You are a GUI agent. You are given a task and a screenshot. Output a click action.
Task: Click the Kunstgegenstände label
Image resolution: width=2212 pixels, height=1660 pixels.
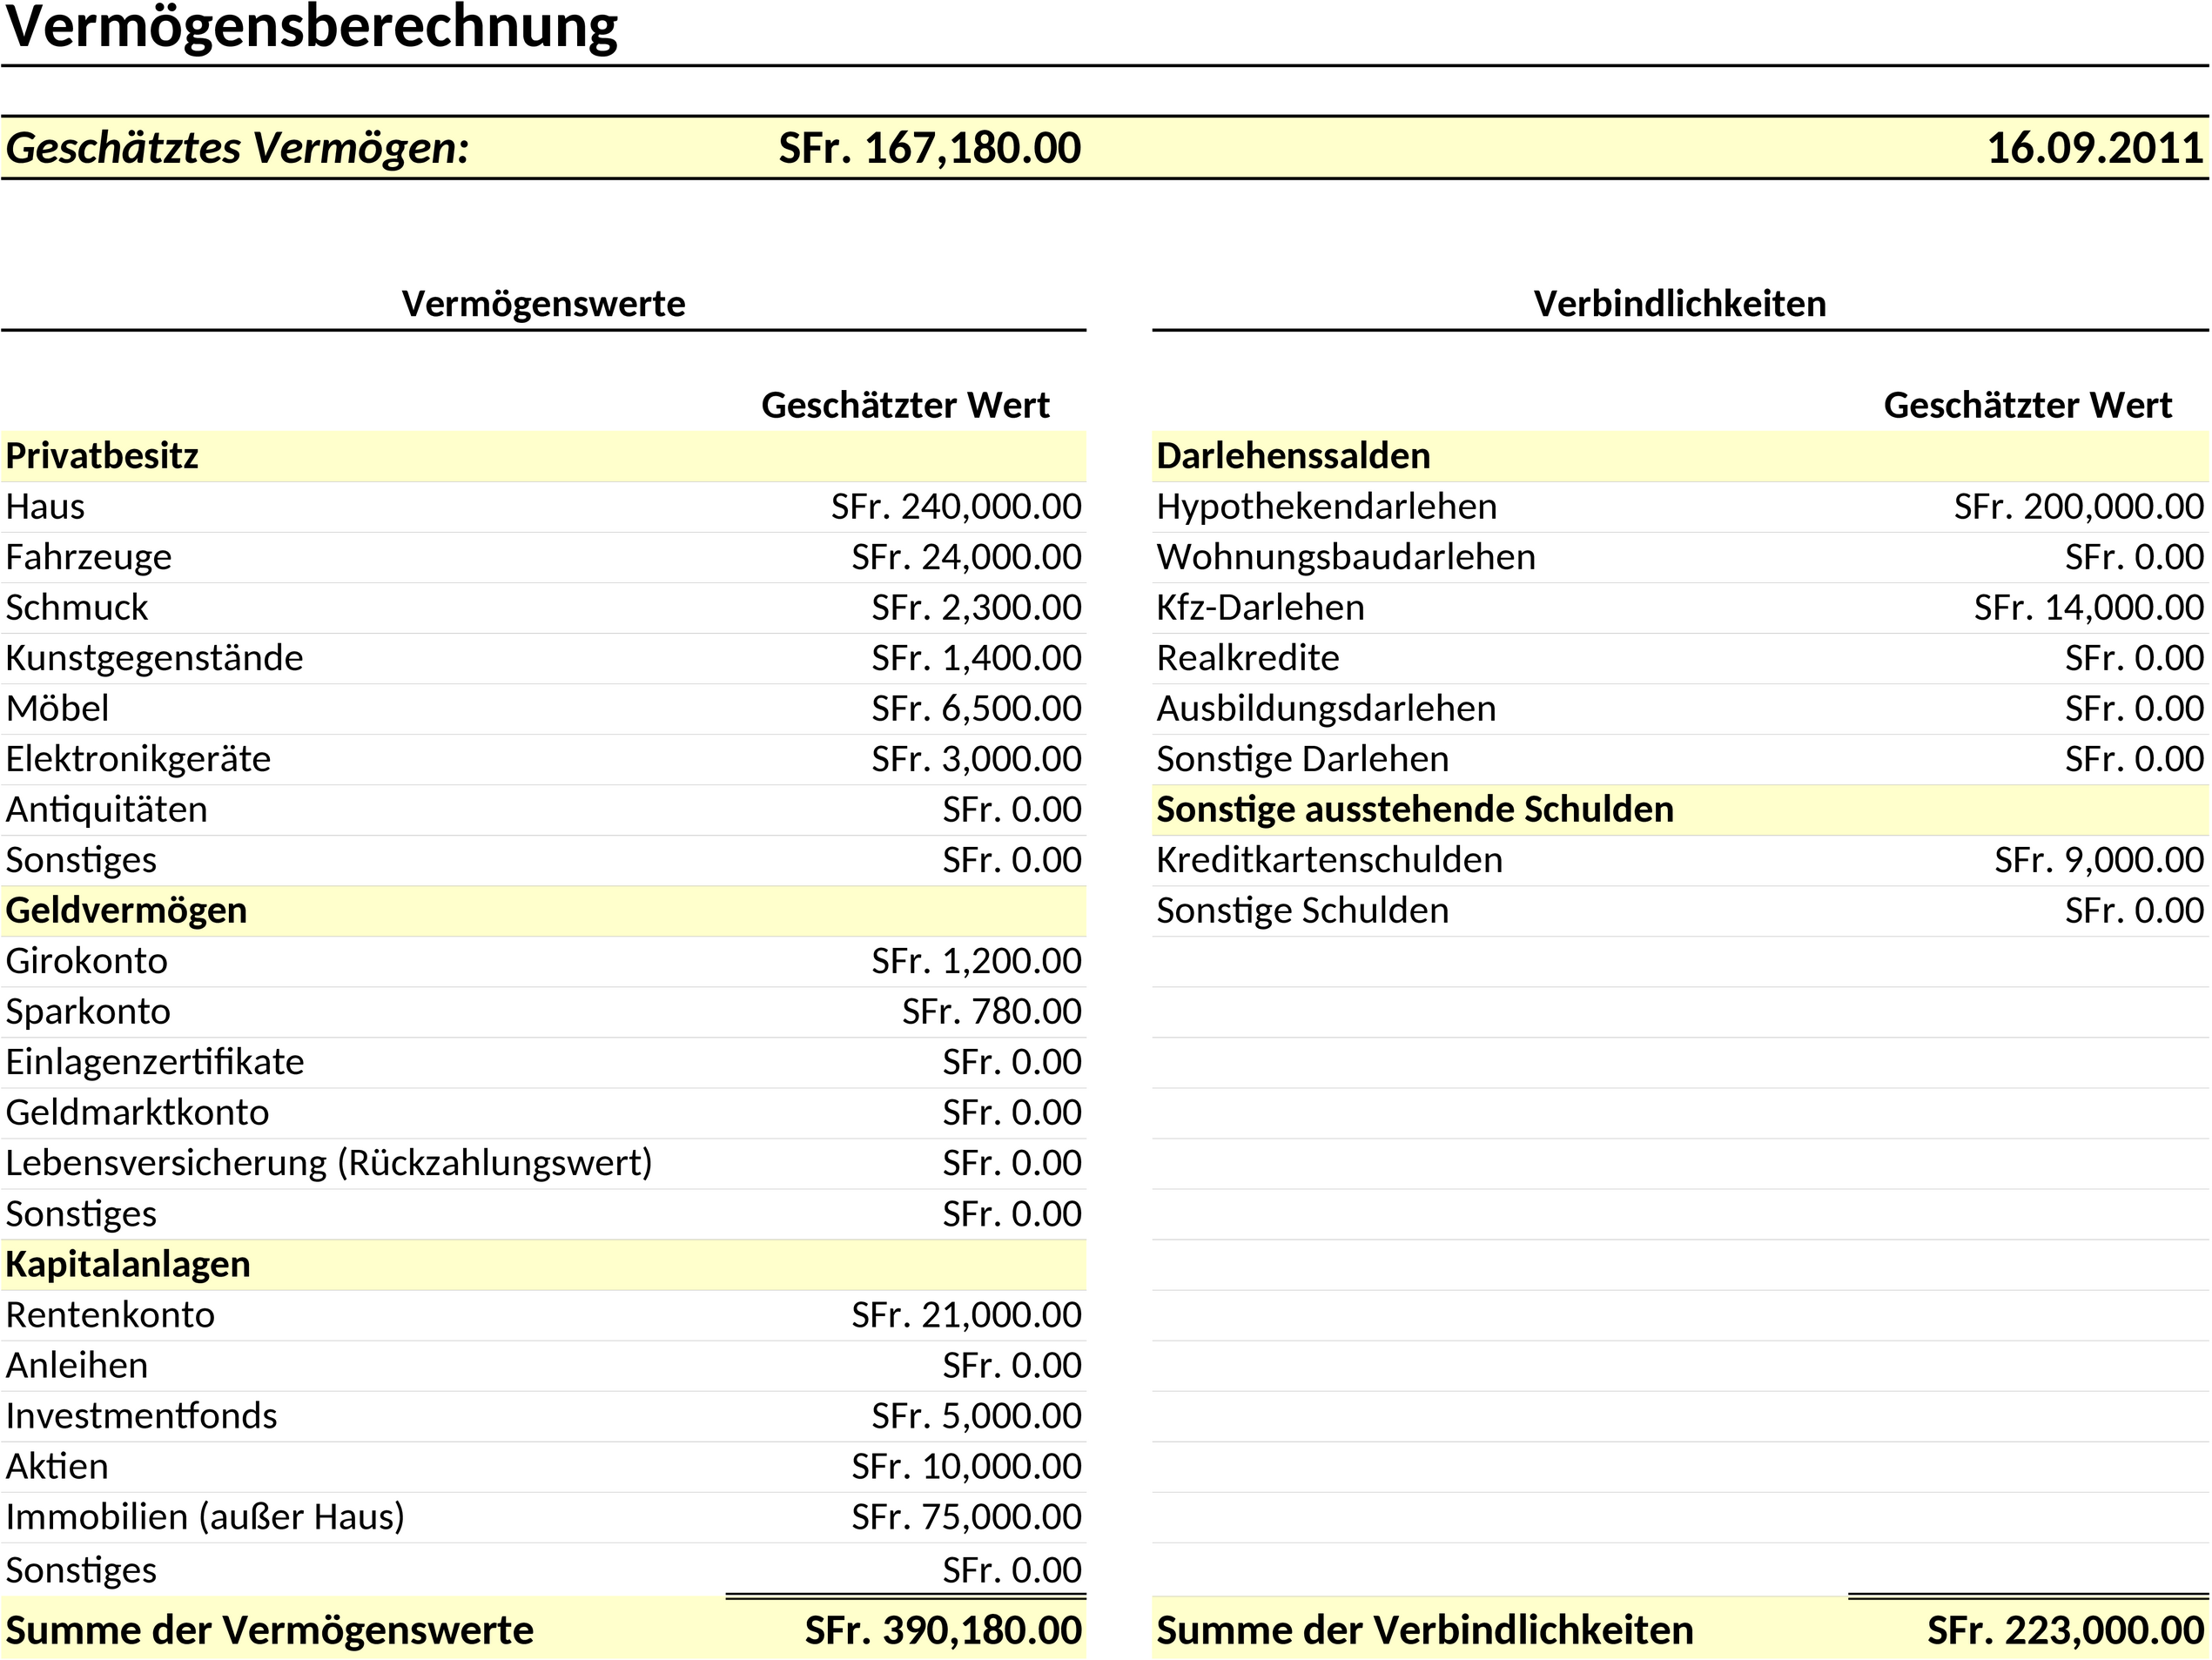click(154, 658)
